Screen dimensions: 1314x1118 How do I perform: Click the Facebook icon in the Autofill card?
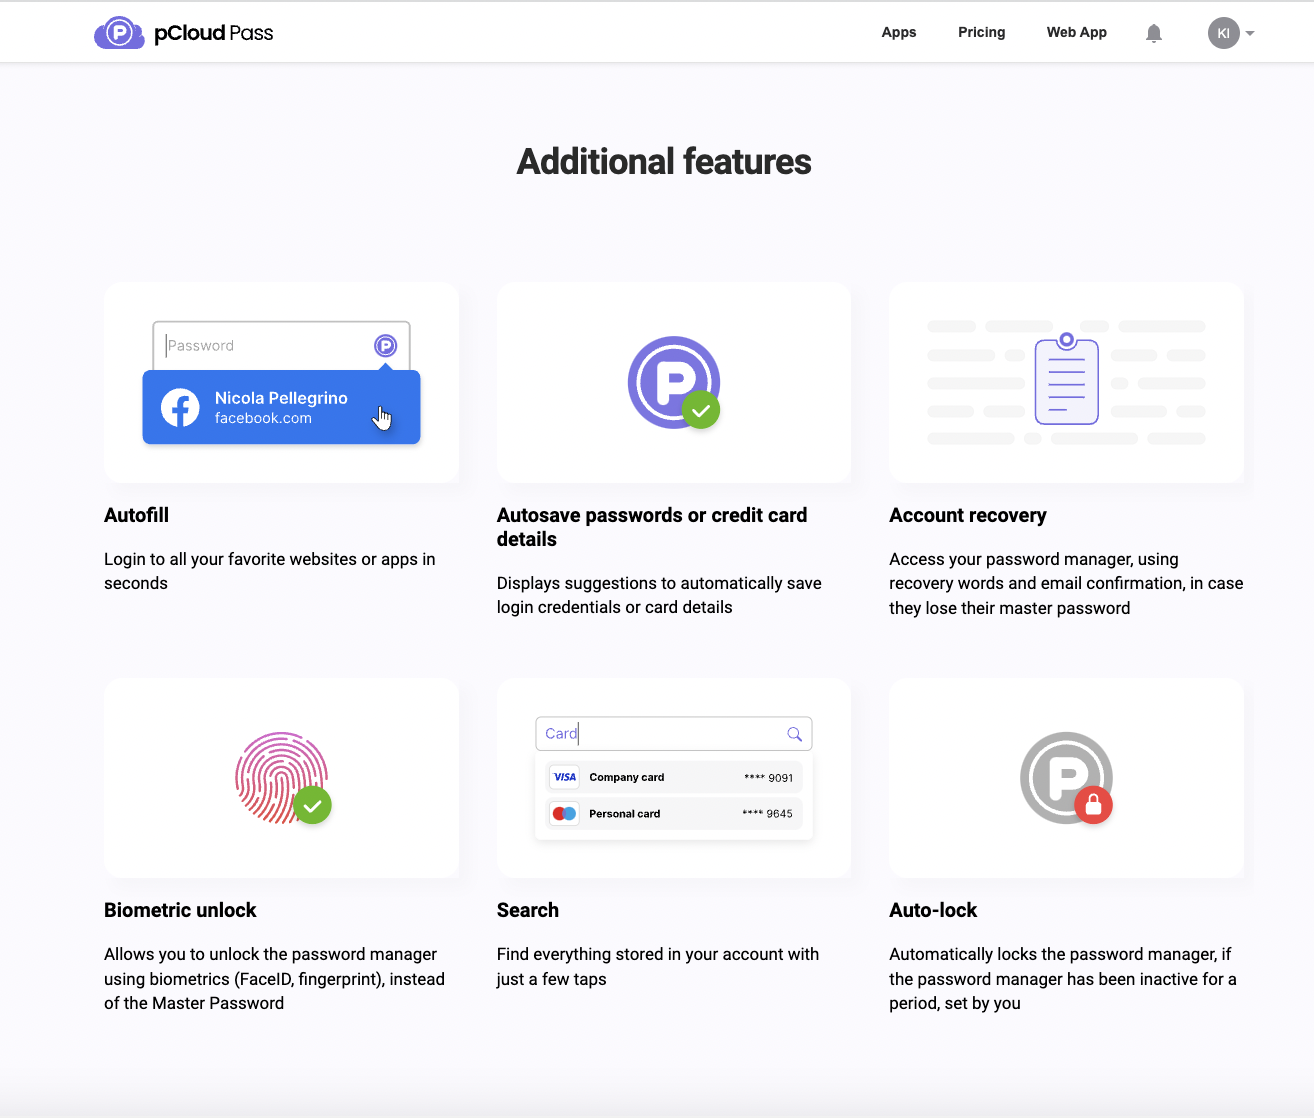179,407
